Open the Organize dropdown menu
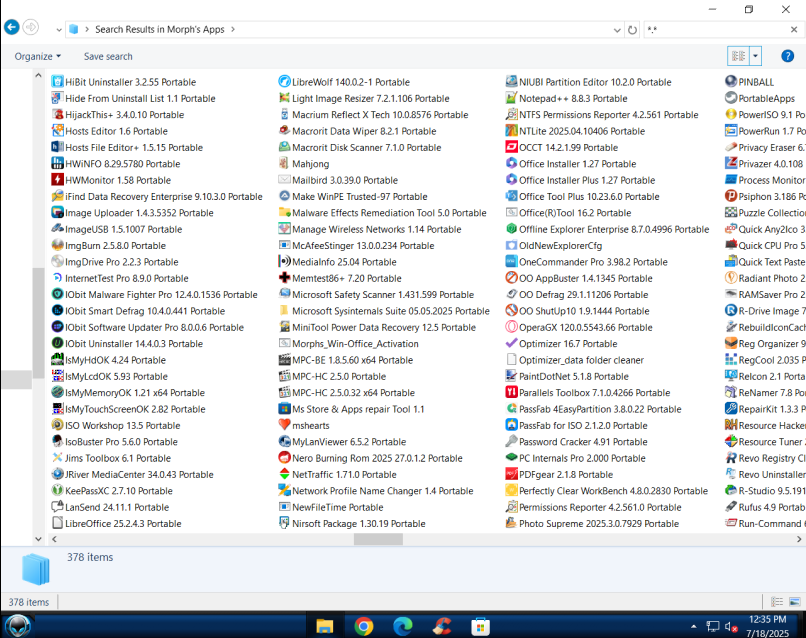The height and width of the screenshot is (638, 806). point(38,57)
